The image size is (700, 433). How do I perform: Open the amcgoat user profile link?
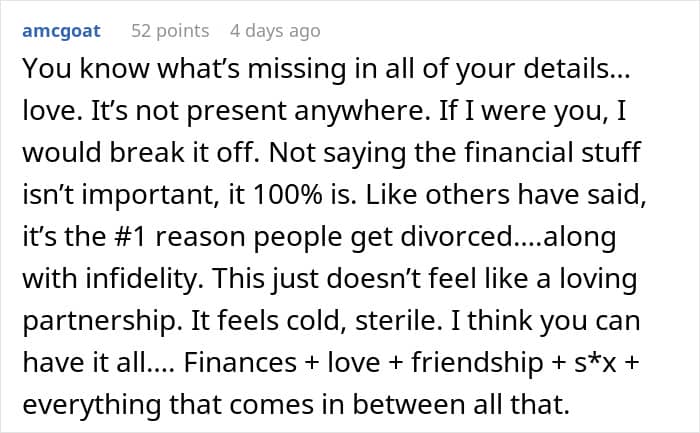pyautogui.click(x=62, y=31)
